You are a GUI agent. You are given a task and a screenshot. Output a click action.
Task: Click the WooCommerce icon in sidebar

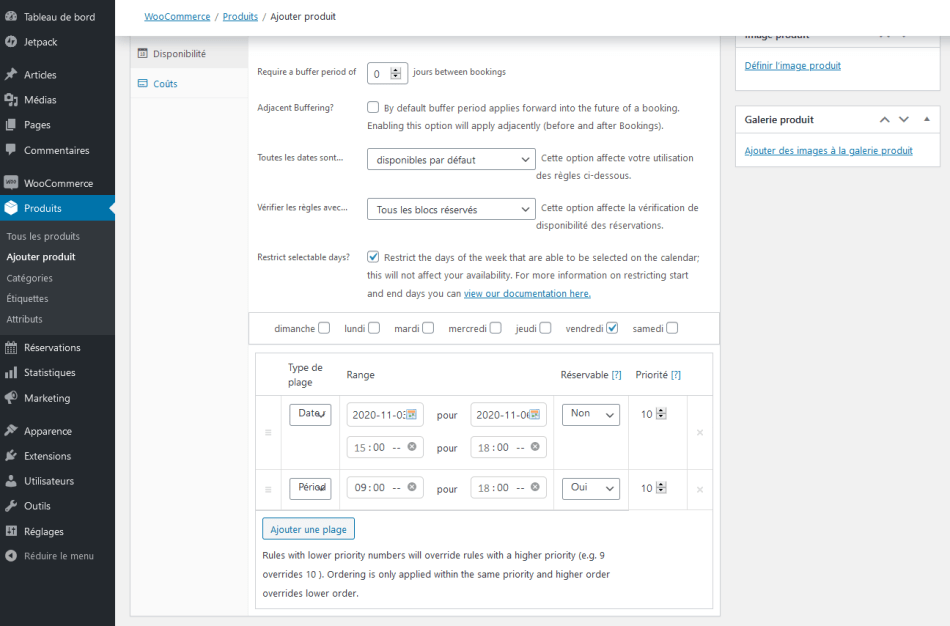(x=11, y=183)
